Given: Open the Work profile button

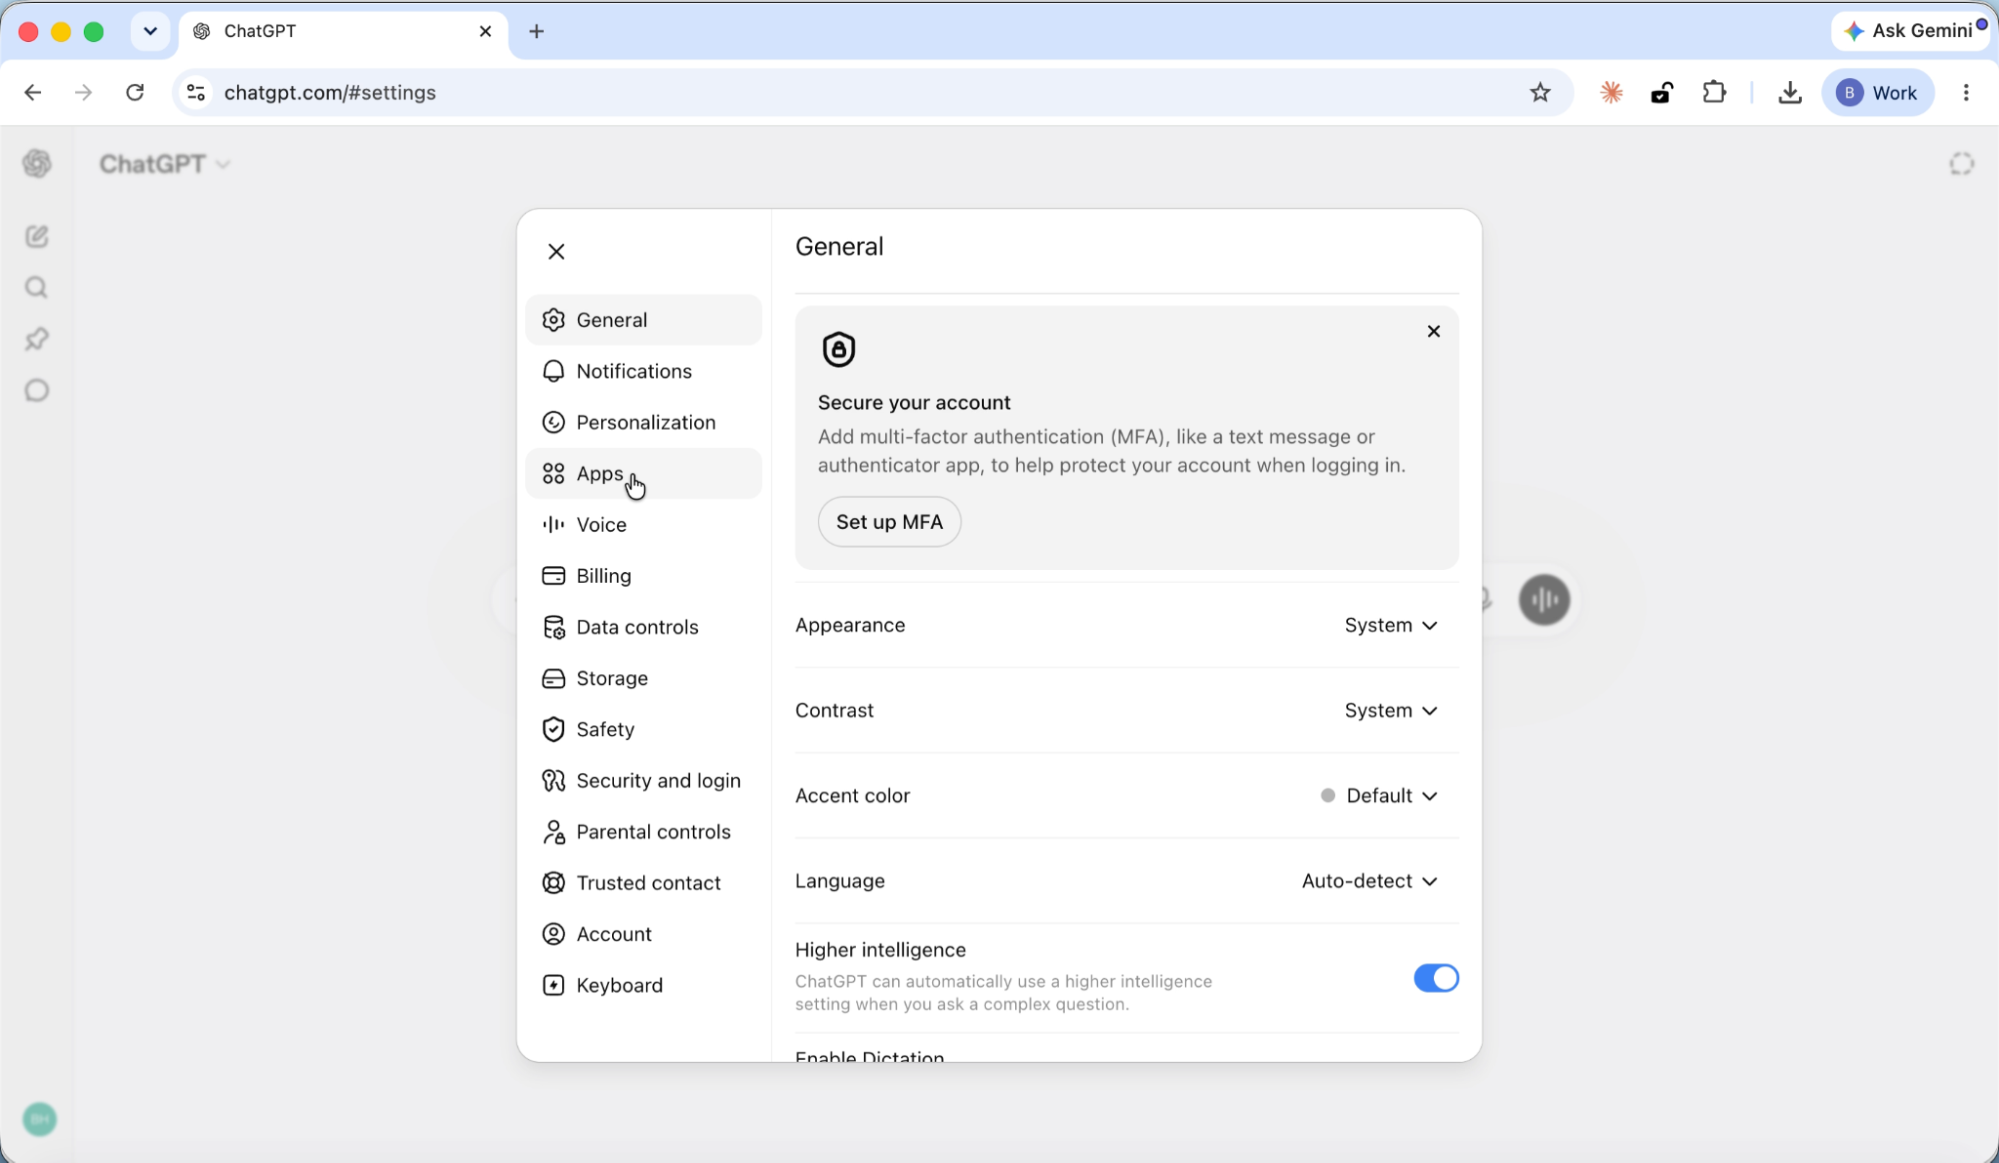Looking at the screenshot, I should 1878,93.
